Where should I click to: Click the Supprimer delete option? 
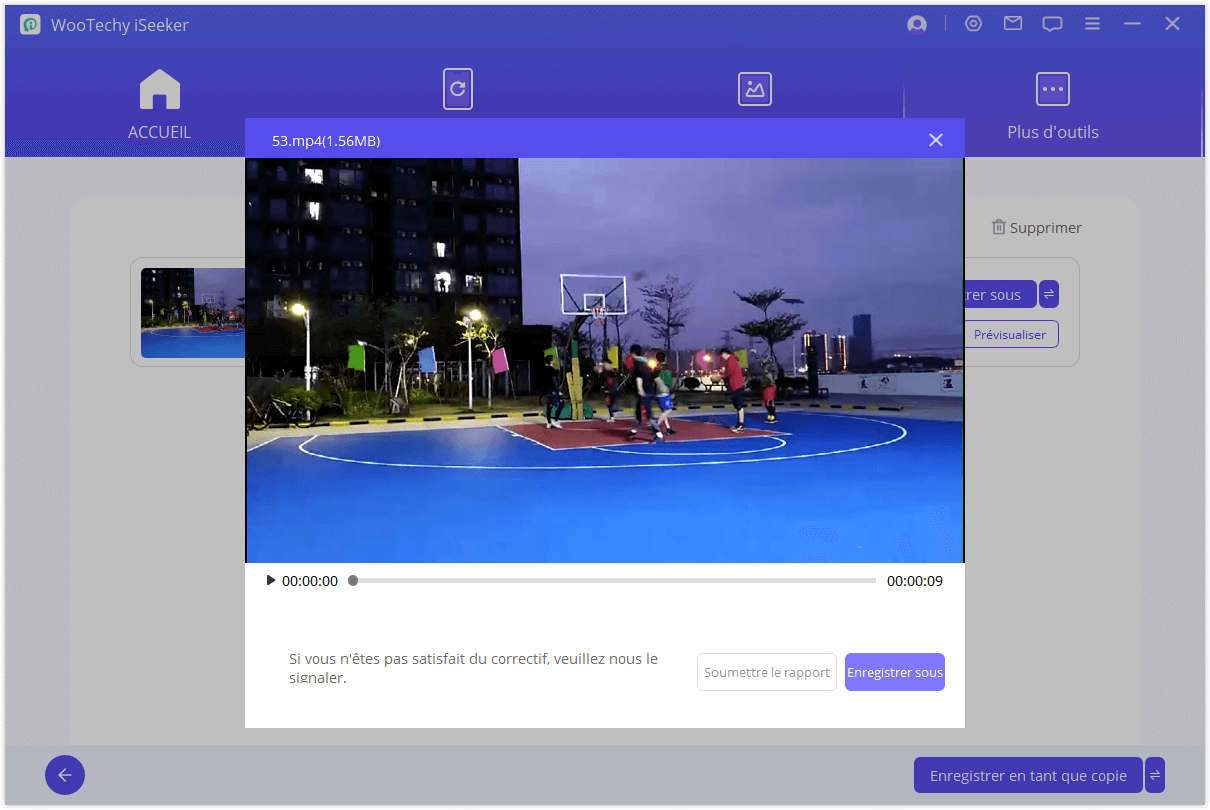tap(1036, 228)
